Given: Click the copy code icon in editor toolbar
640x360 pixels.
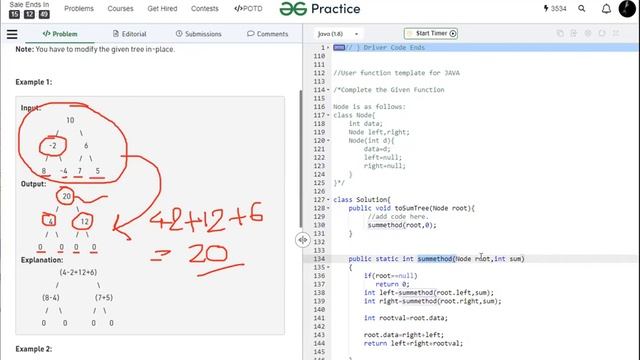Looking at the screenshot, I should (x=560, y=33).
